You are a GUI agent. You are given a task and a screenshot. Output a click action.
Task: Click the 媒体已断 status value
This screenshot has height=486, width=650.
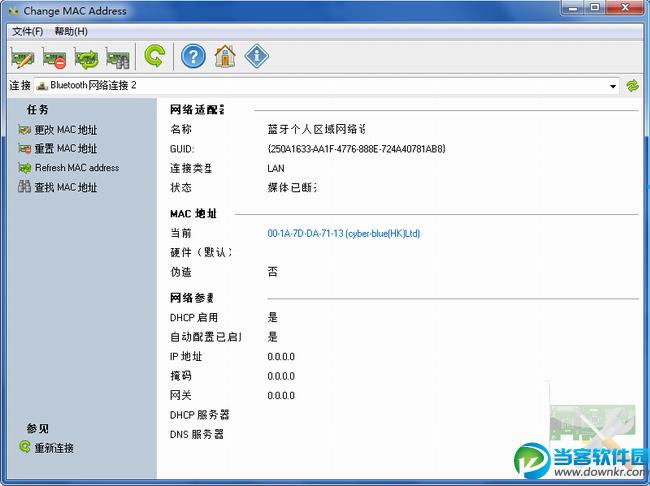coord(292,187)
